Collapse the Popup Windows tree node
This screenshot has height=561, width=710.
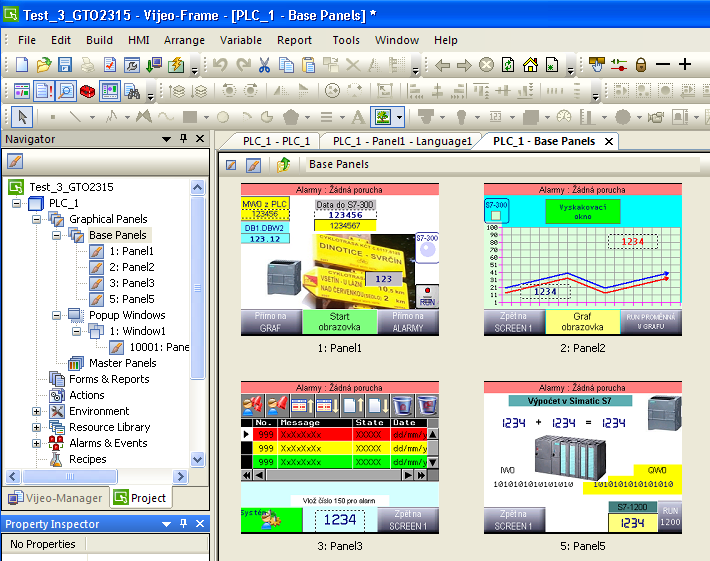56,315
